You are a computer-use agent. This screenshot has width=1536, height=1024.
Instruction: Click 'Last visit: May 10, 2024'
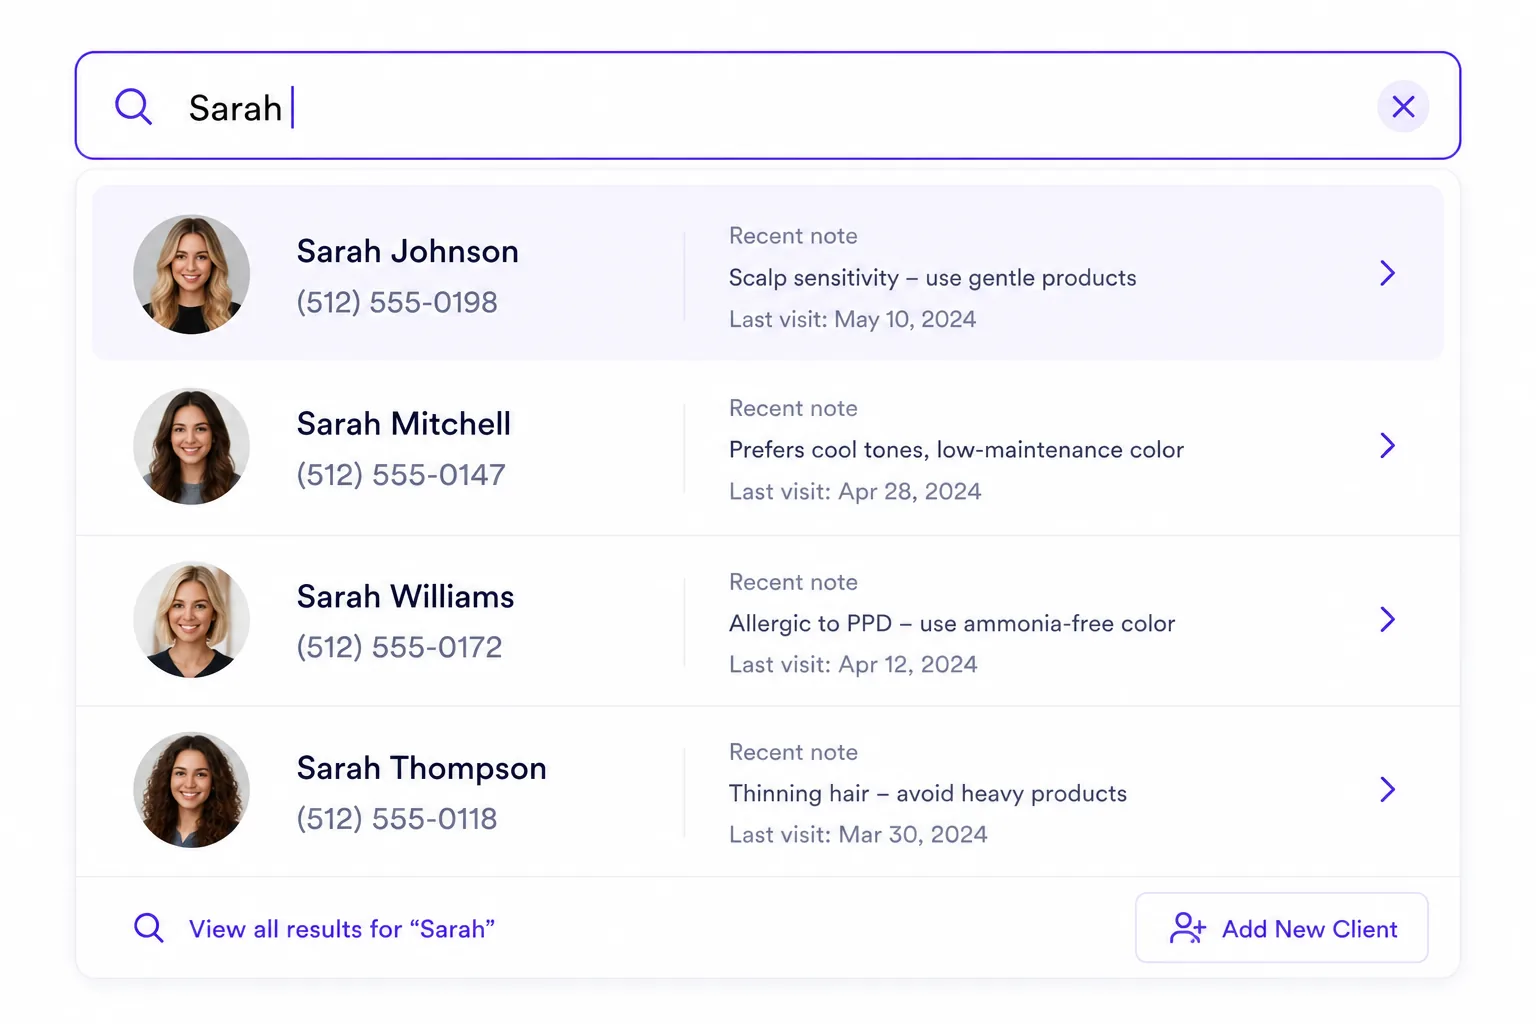coord(852,319)
